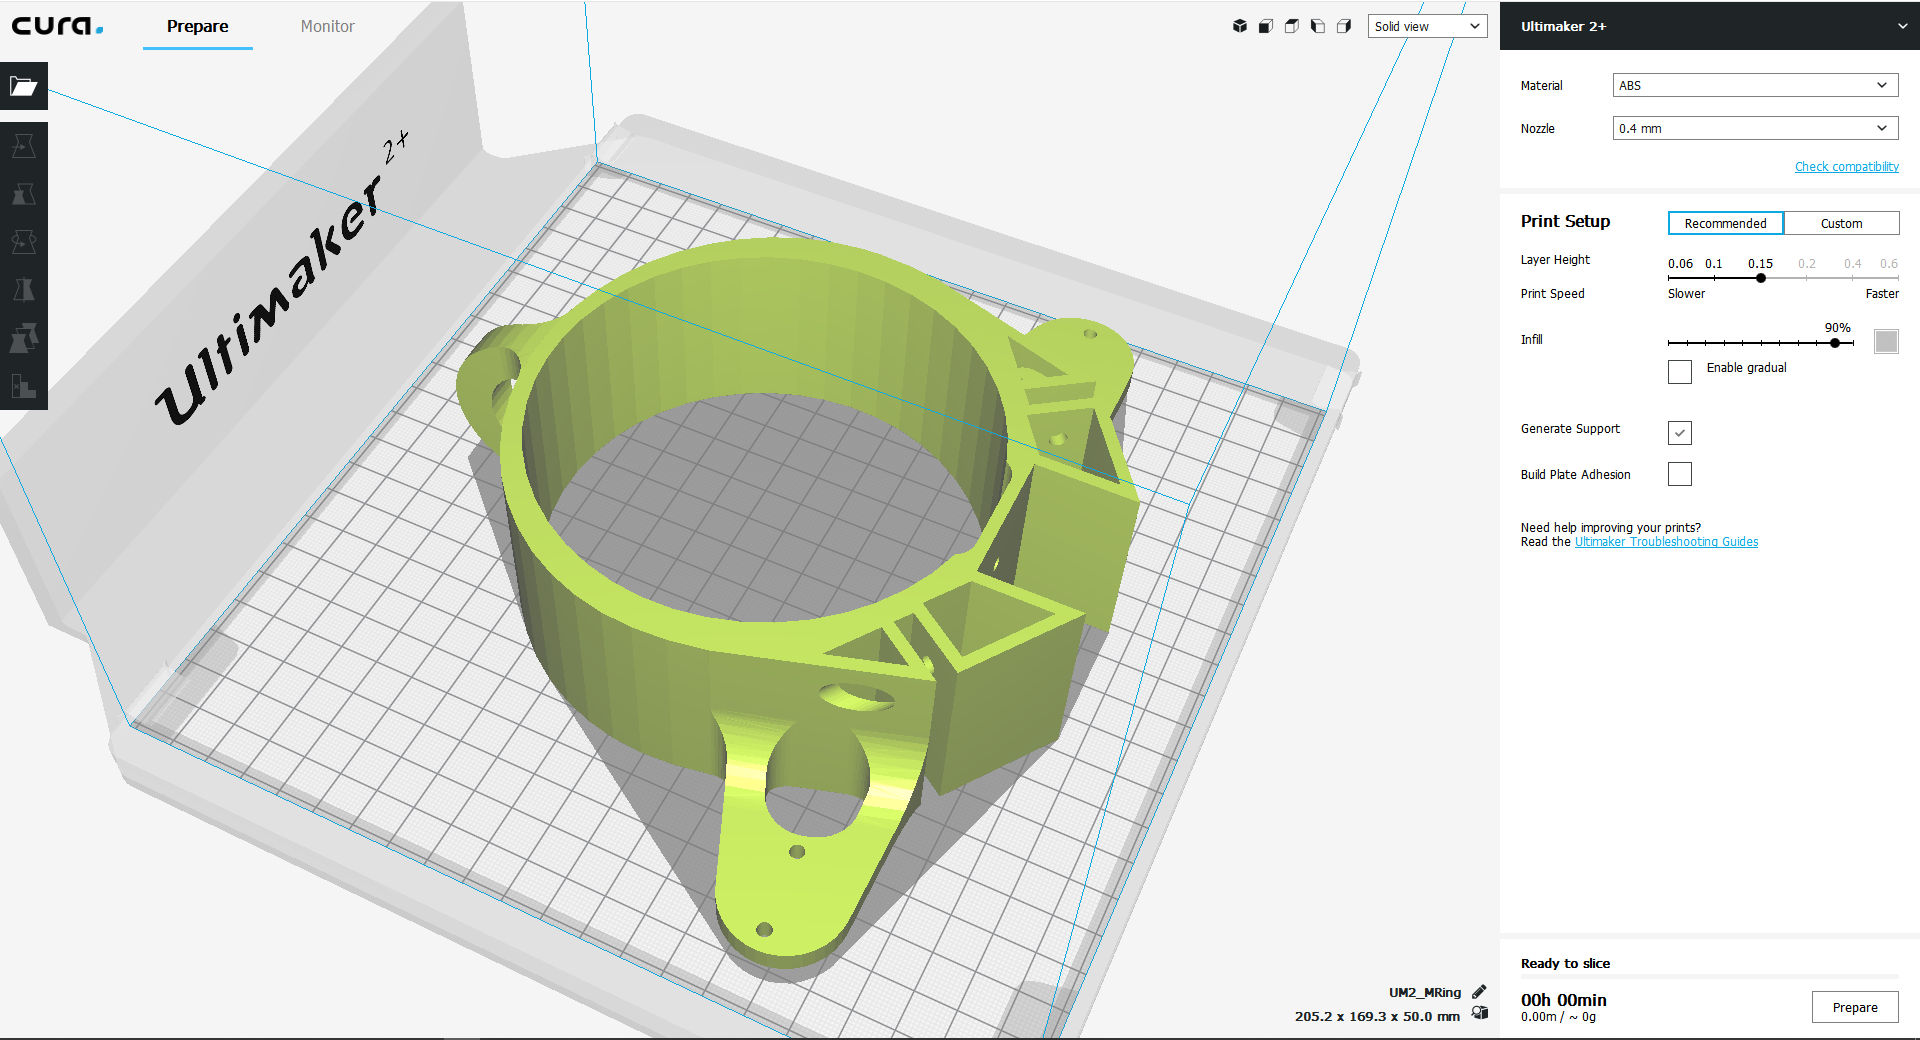
Task: Switch to the 3D isometric camera view
Action: click(x=1240, y=26)
